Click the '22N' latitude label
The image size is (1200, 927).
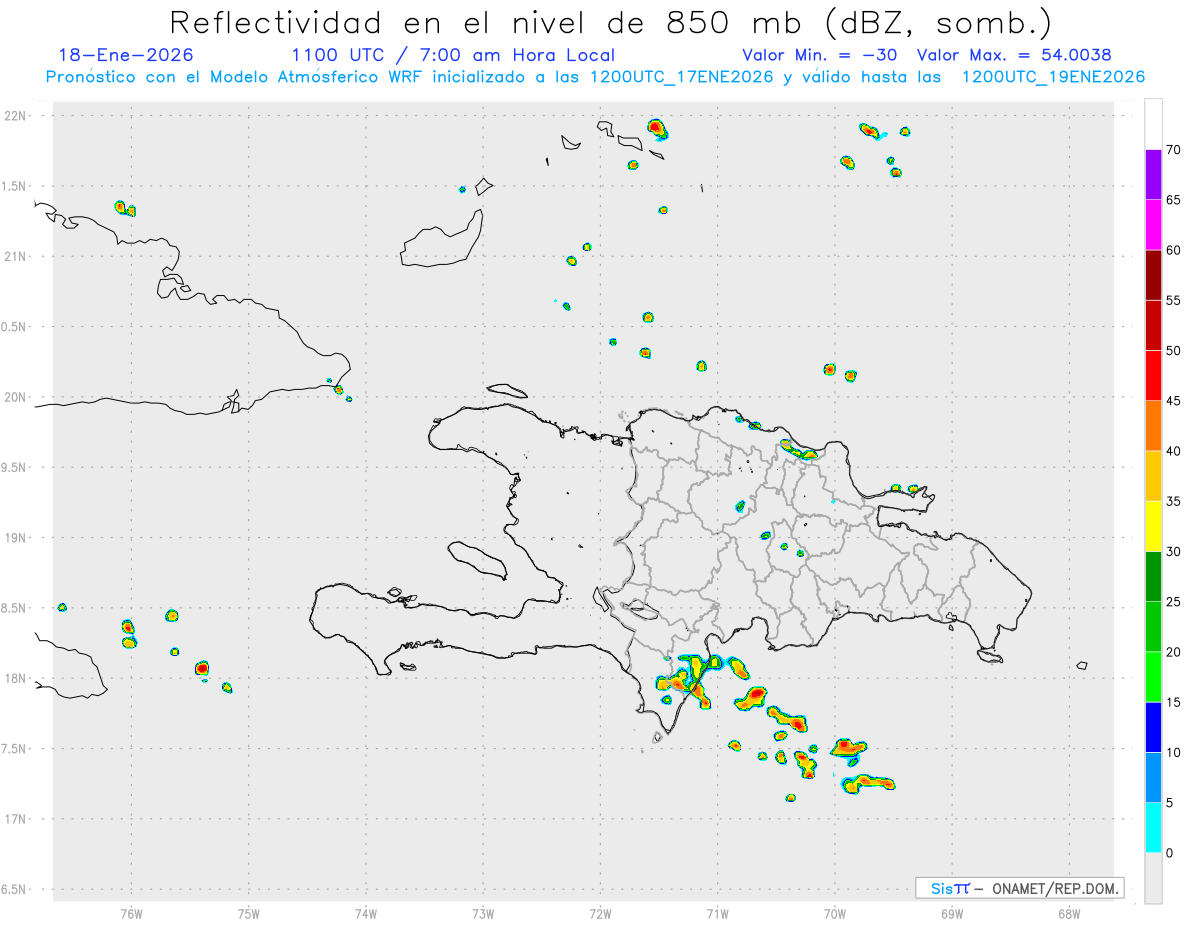(17, 116)
